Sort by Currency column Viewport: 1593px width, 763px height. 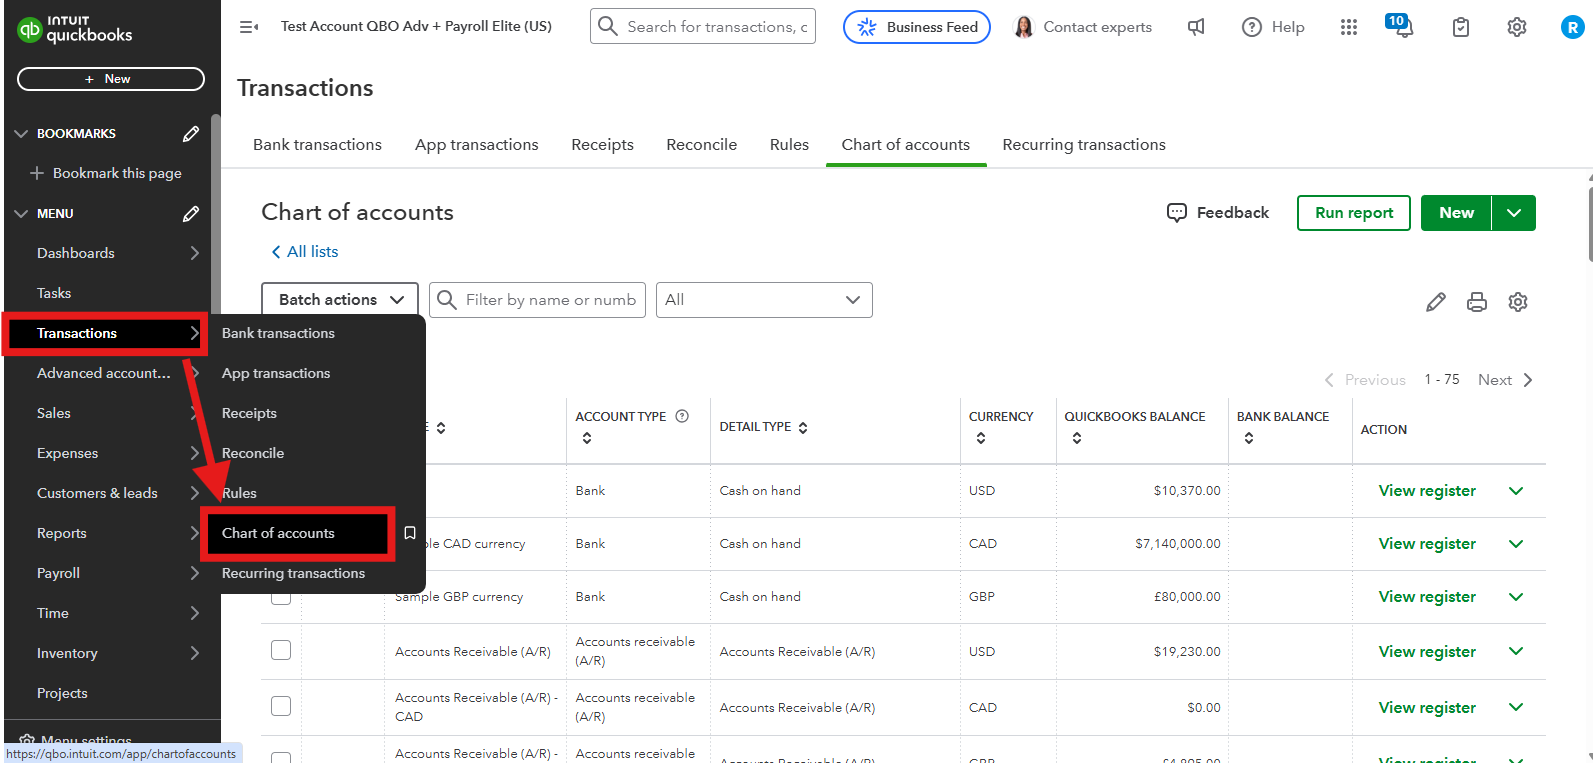click(x=981, y=438)
